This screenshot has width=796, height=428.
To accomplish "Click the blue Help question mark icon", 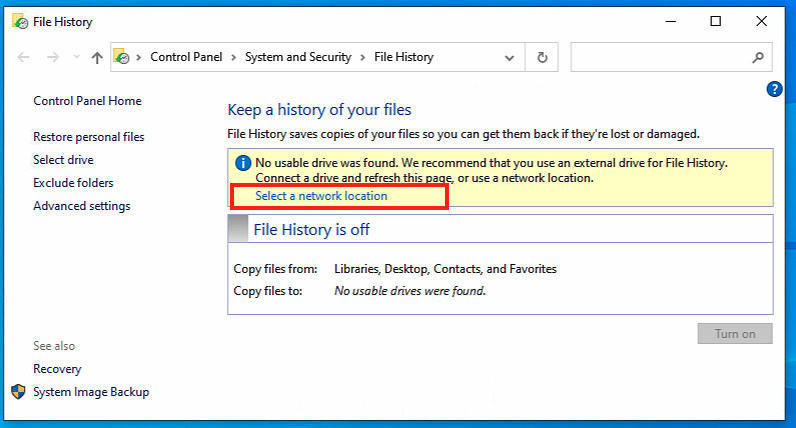I will [x=774, y=89].
